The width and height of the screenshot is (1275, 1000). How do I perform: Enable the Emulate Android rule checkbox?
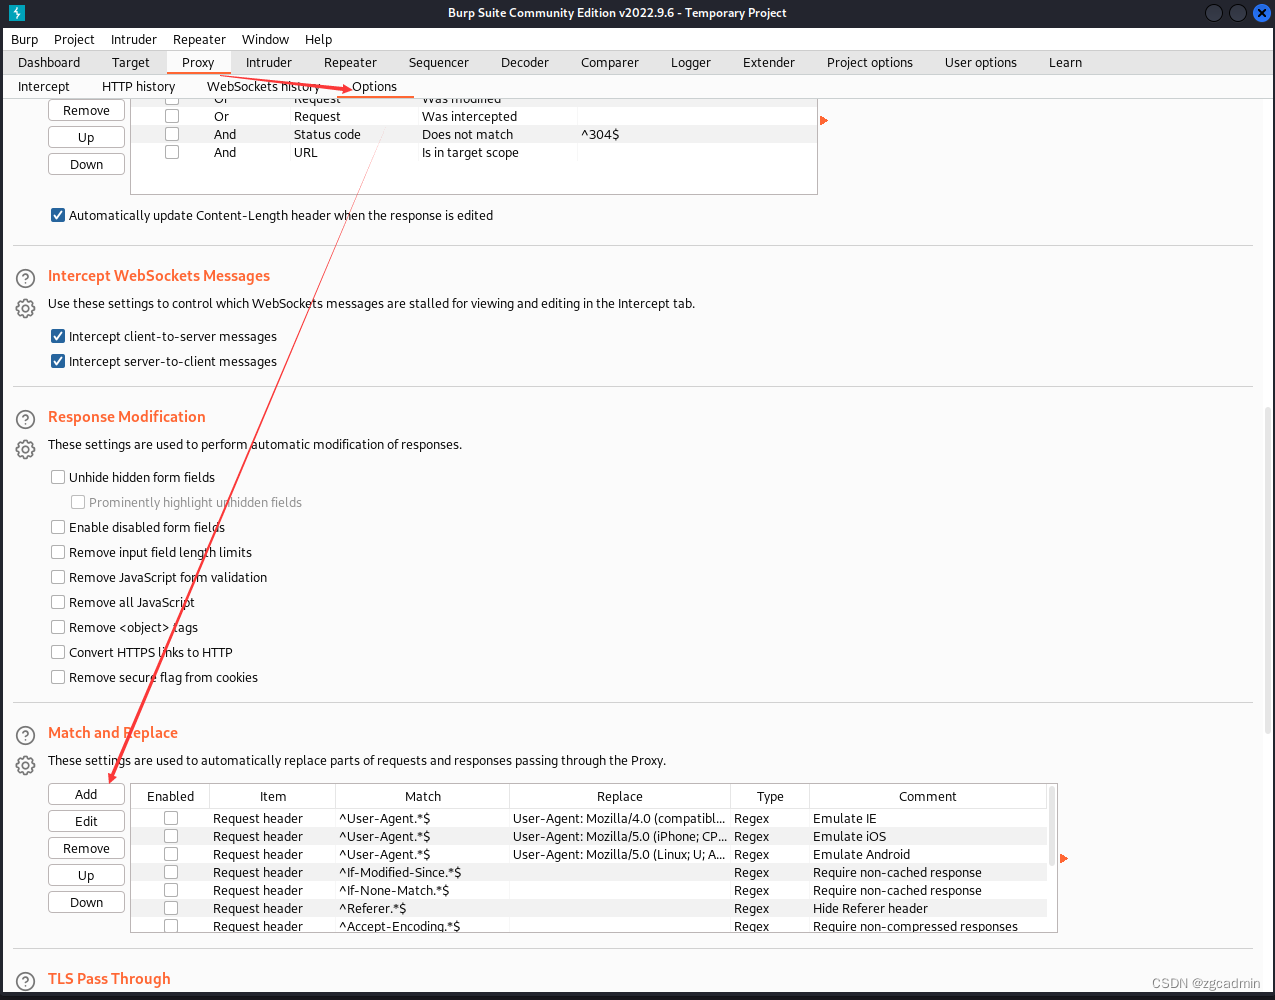point(171,854)
